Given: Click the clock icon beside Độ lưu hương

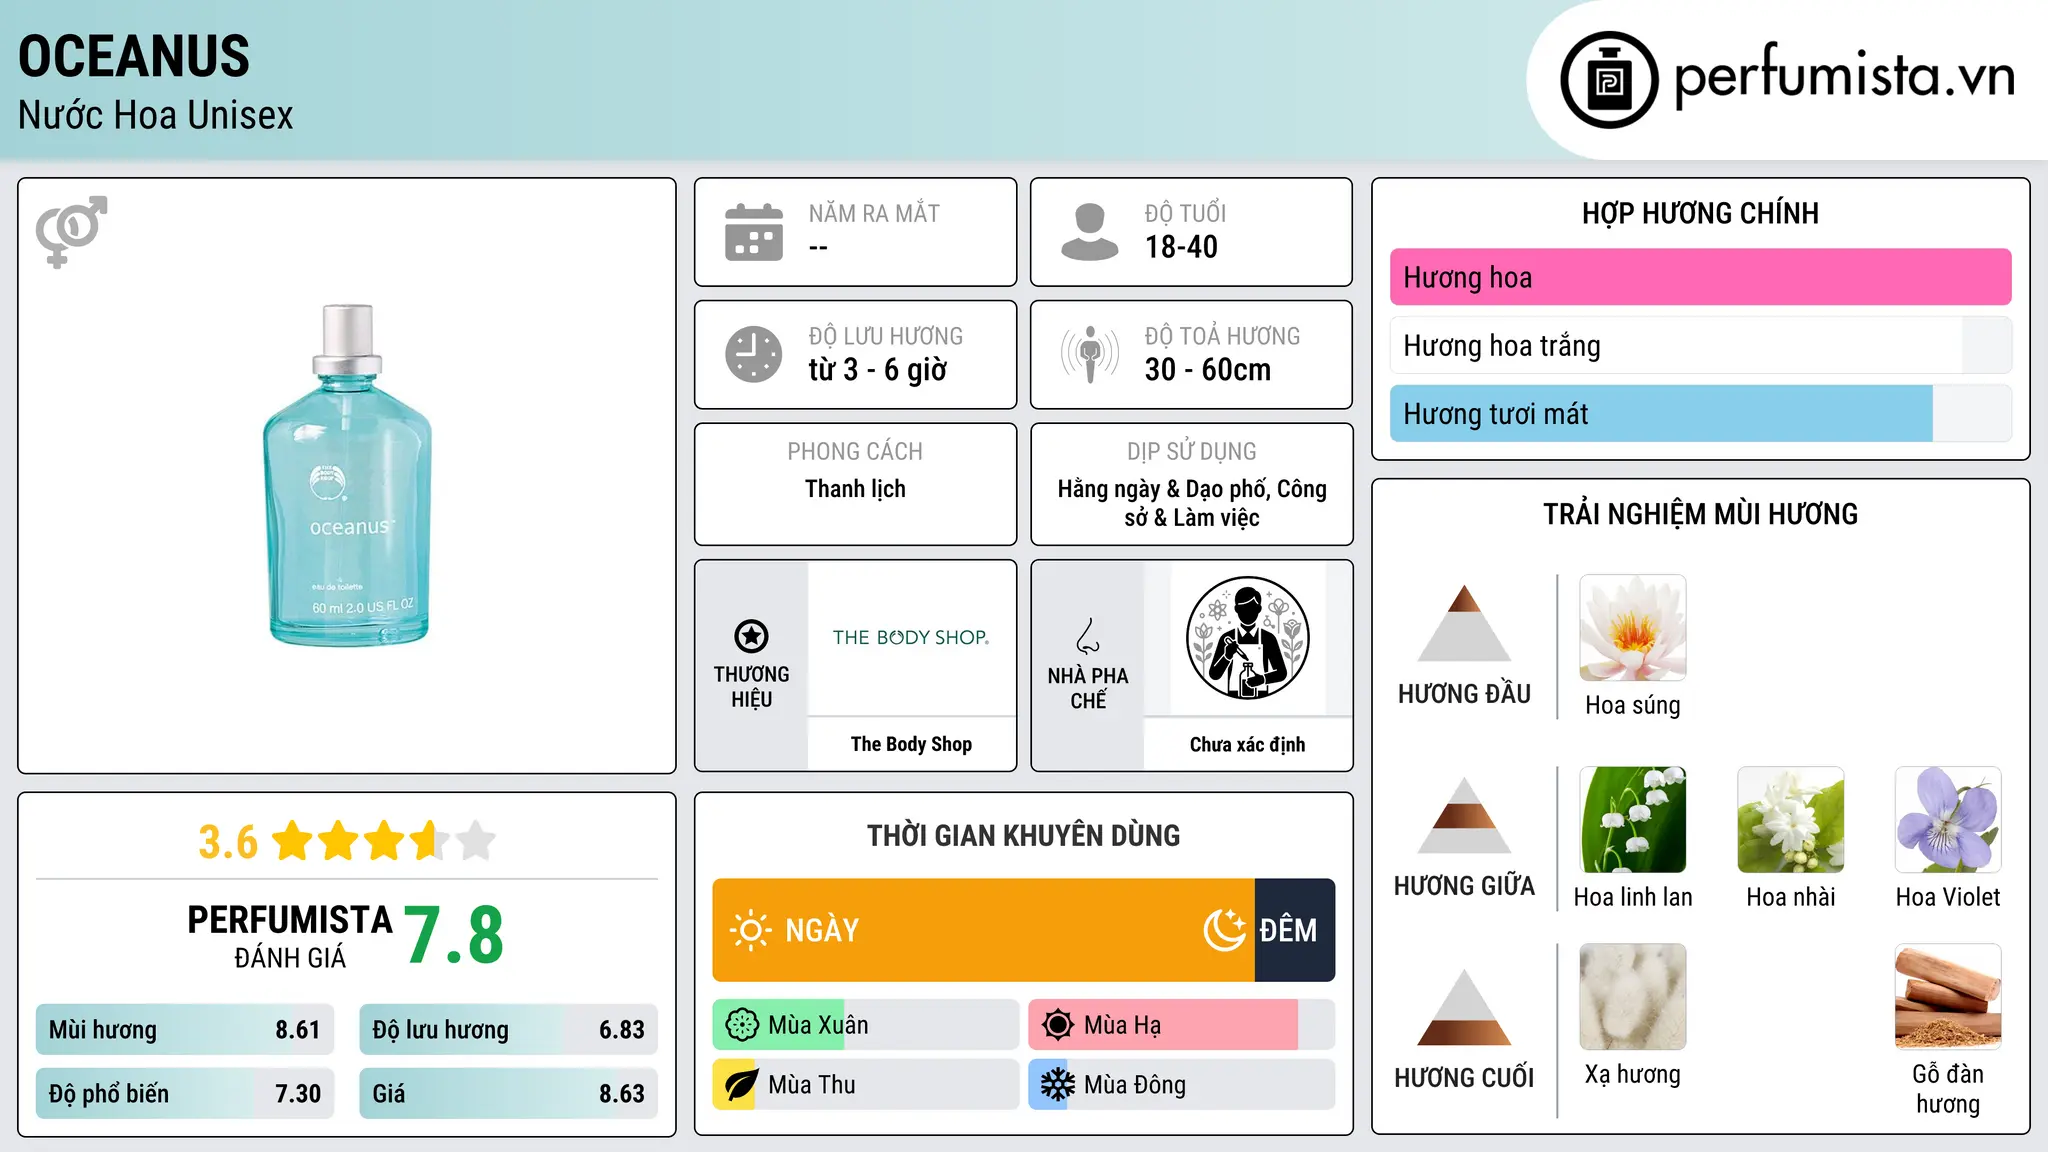Looking at the screenshot, I should click(754, 354).
